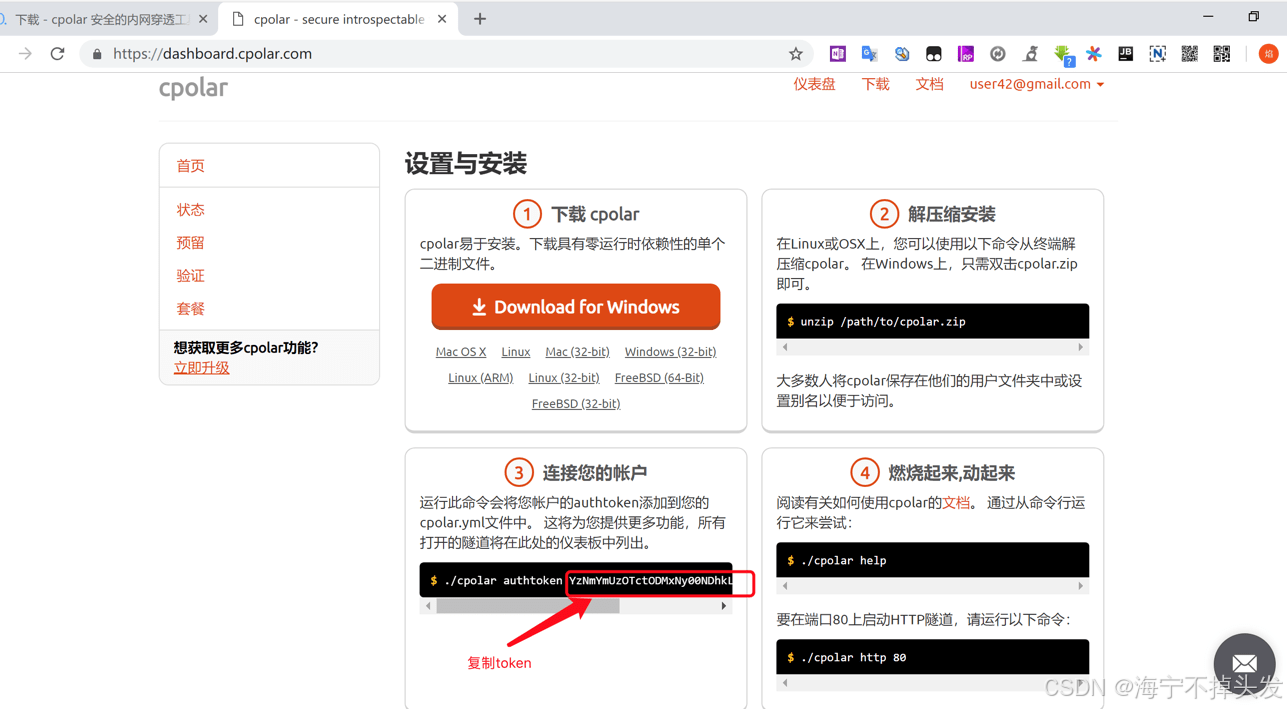The width and height of the screenshot is (1287, 709).
Task: Click the 立即升级 upgrade link
Action: pos(201,368)
